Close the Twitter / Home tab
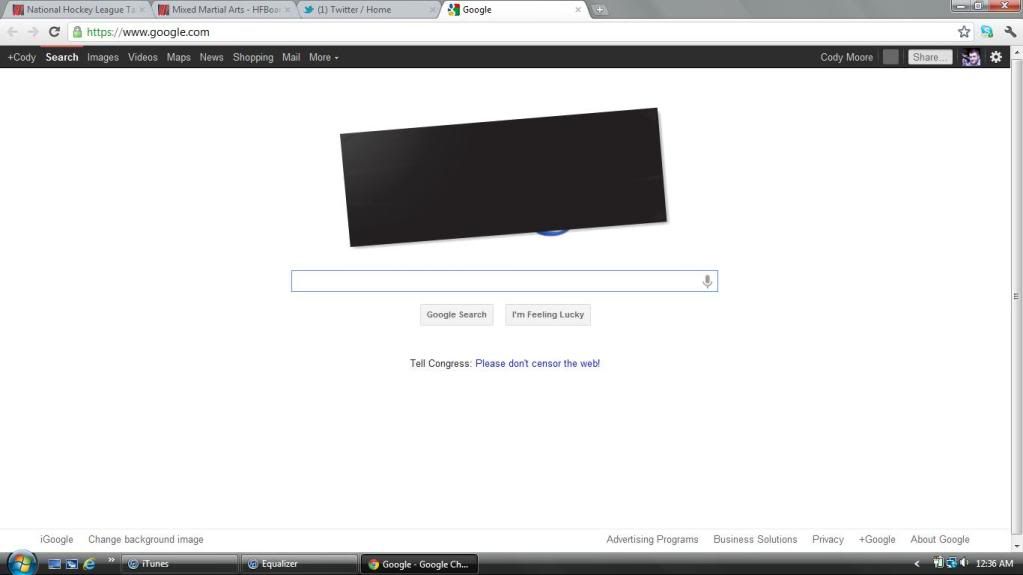Screen dimensions: 1023x575 point(433,10)
